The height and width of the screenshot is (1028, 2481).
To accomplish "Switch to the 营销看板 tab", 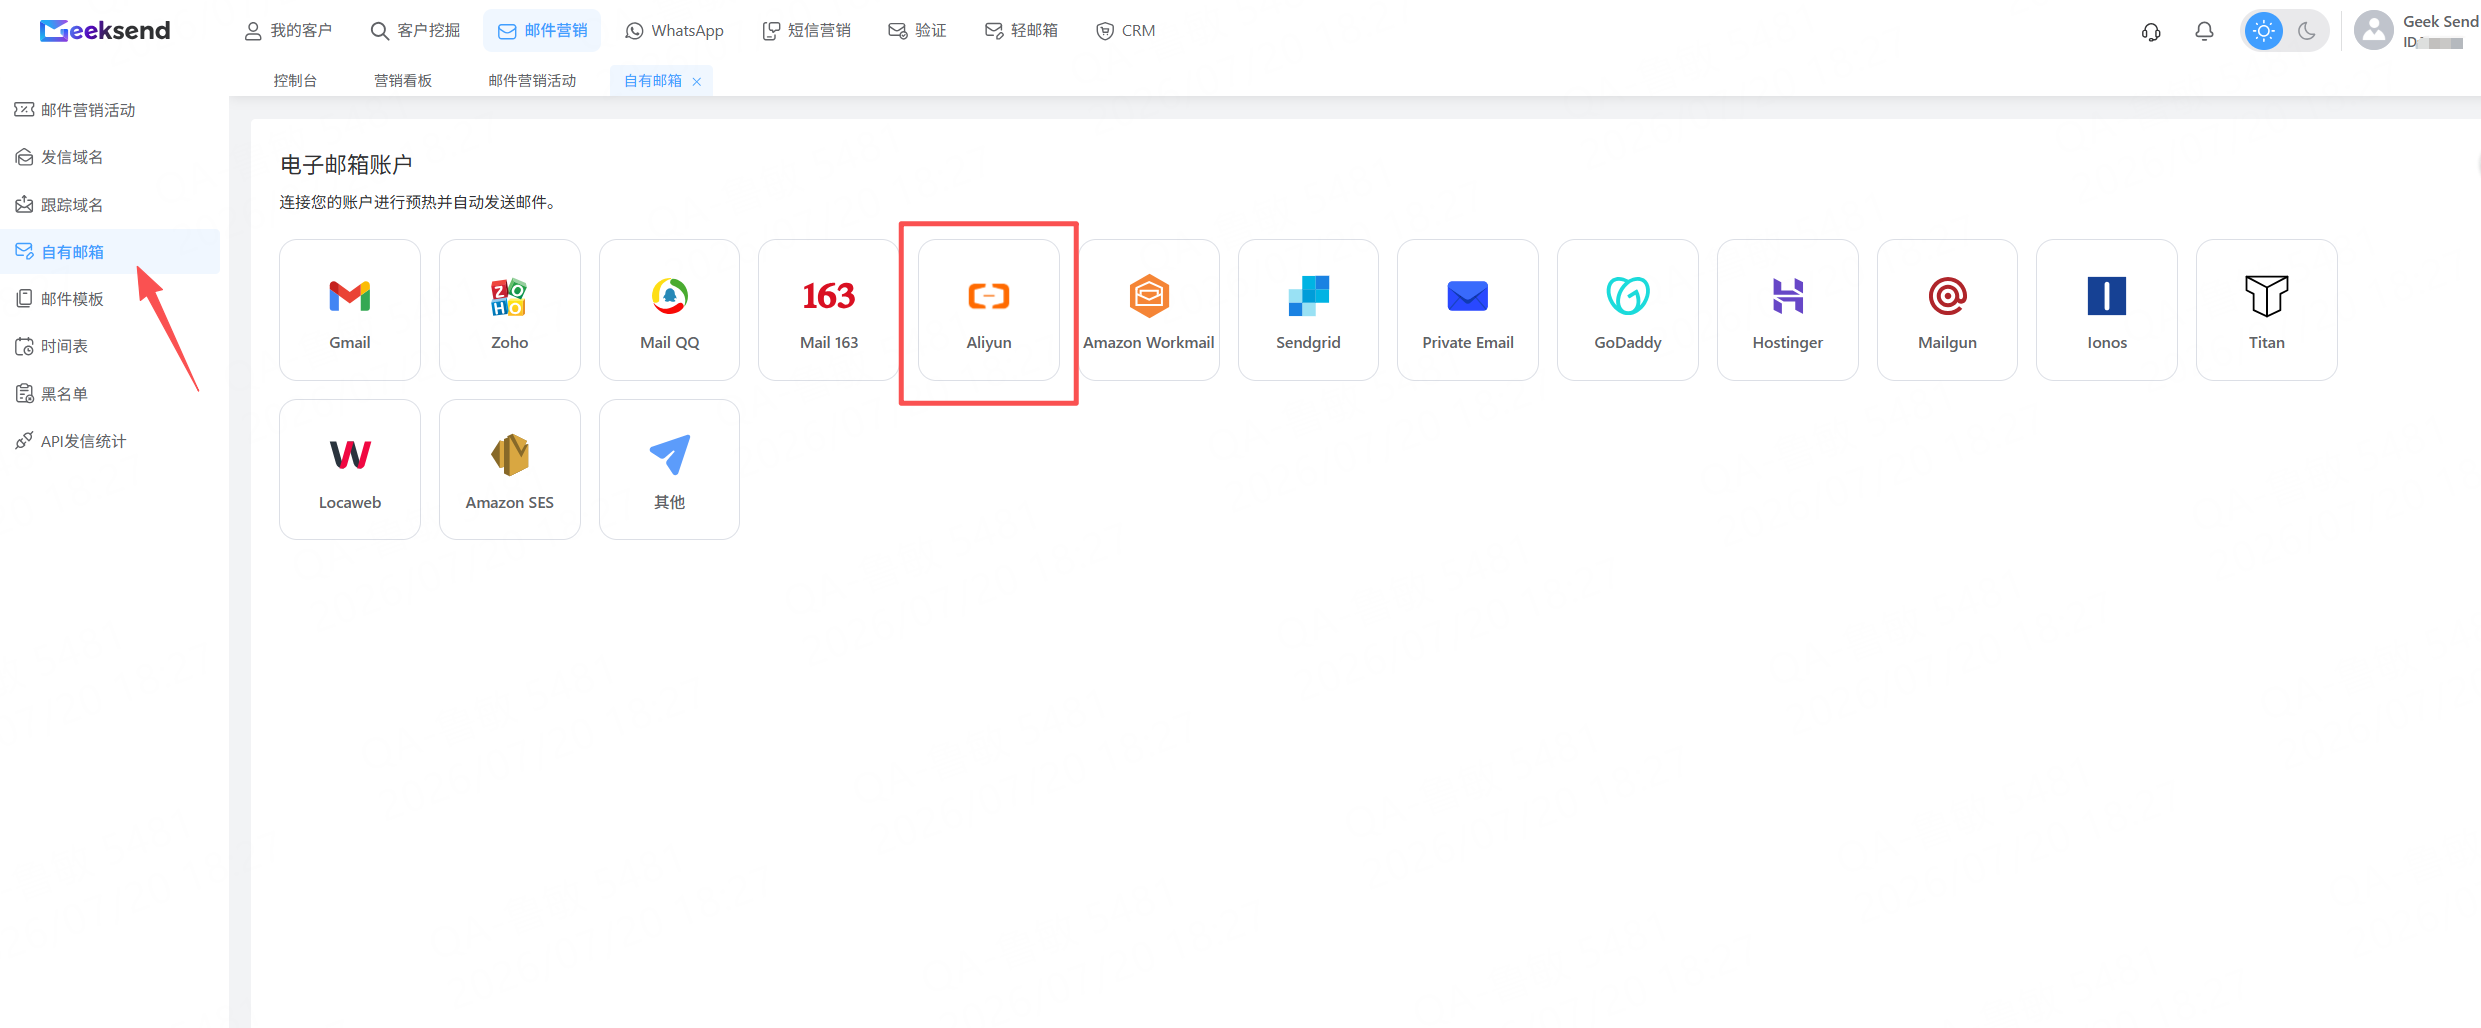I will pos(403,81).
